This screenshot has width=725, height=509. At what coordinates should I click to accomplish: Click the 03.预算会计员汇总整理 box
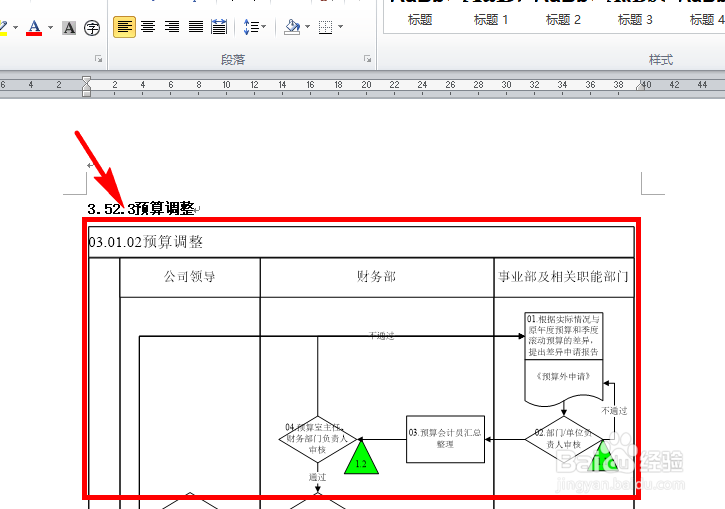[445, 439]
